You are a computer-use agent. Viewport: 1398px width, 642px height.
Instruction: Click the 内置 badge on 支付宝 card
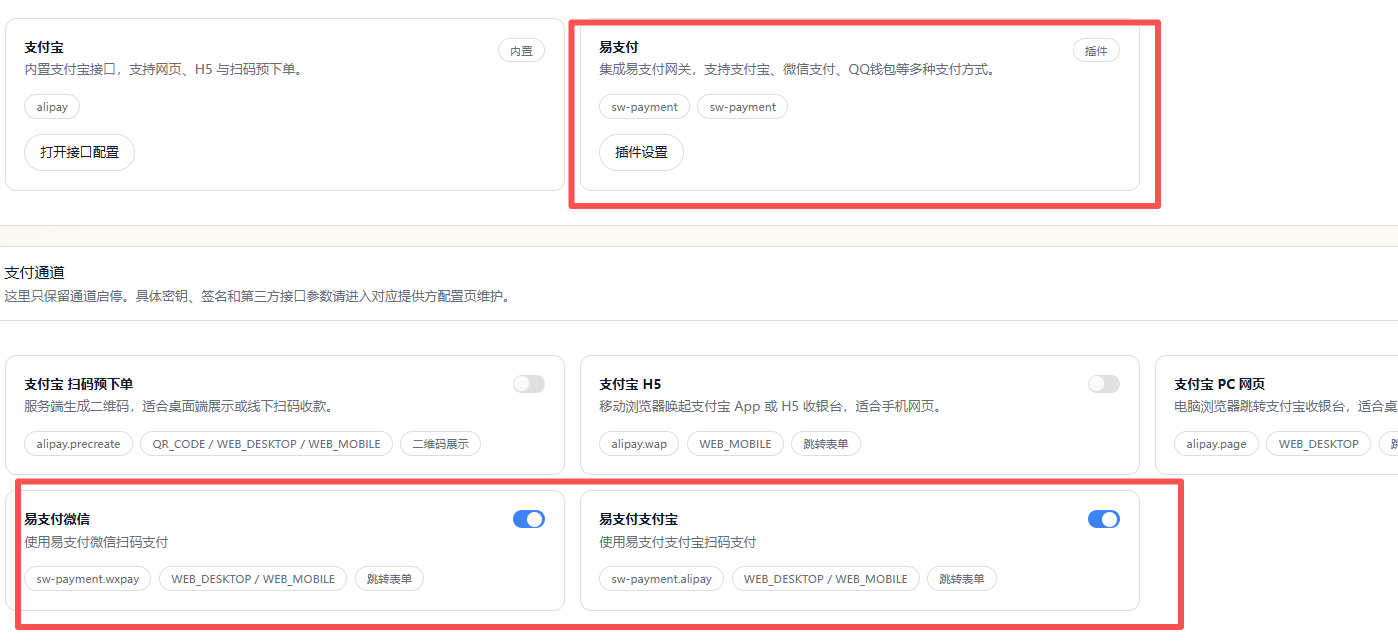521,50
